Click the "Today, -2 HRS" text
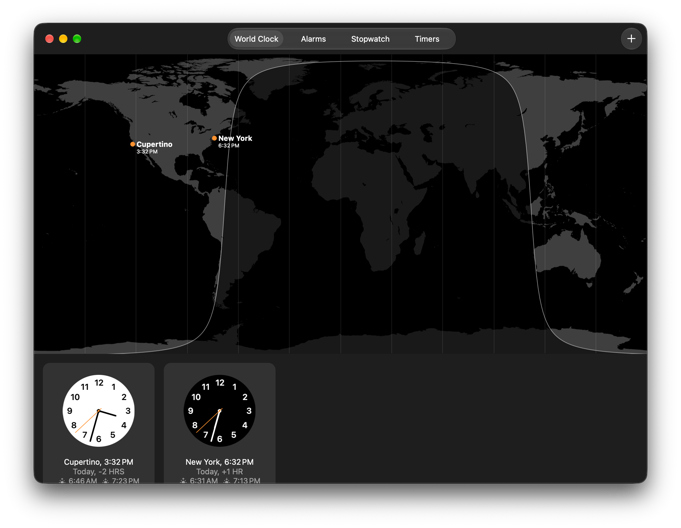Image resolution: width=681 pixels, height=528 pixels. click(99, 472)
